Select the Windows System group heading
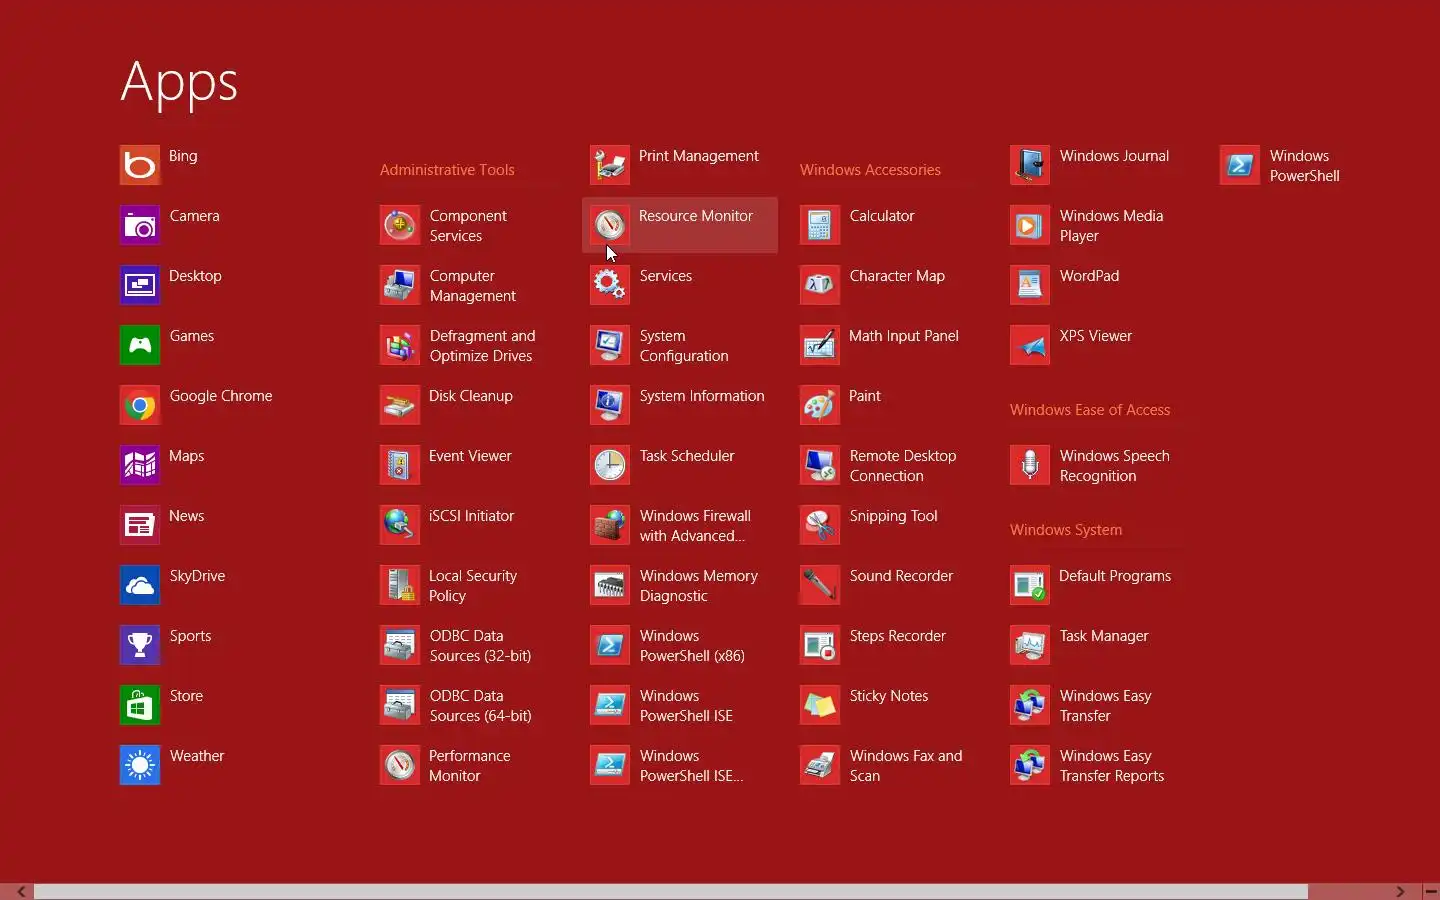The width and height of the screenshot is (1440, 900). (x=1066, y=530)
